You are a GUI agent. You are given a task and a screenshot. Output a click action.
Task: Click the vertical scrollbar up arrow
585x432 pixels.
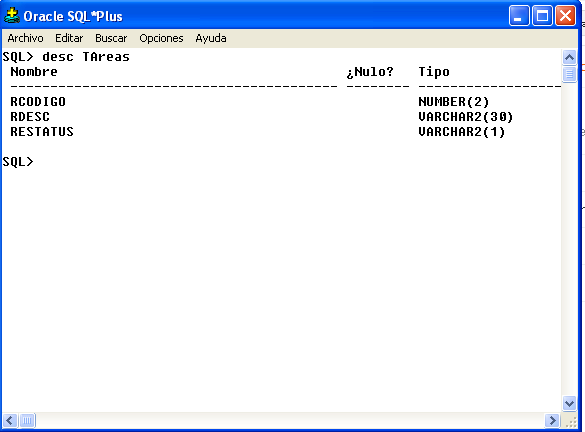(569, 57)
